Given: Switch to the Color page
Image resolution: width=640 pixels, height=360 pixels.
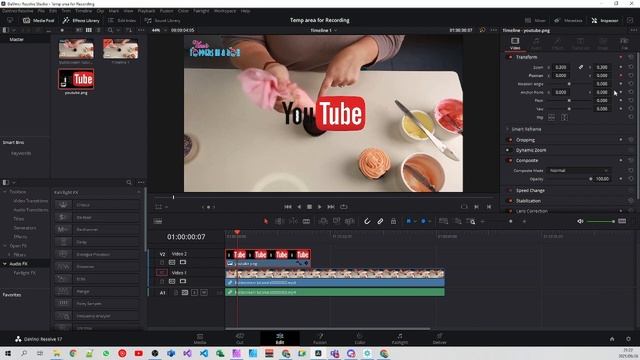Looking at the screenshot, I should (x=360, y=338).
